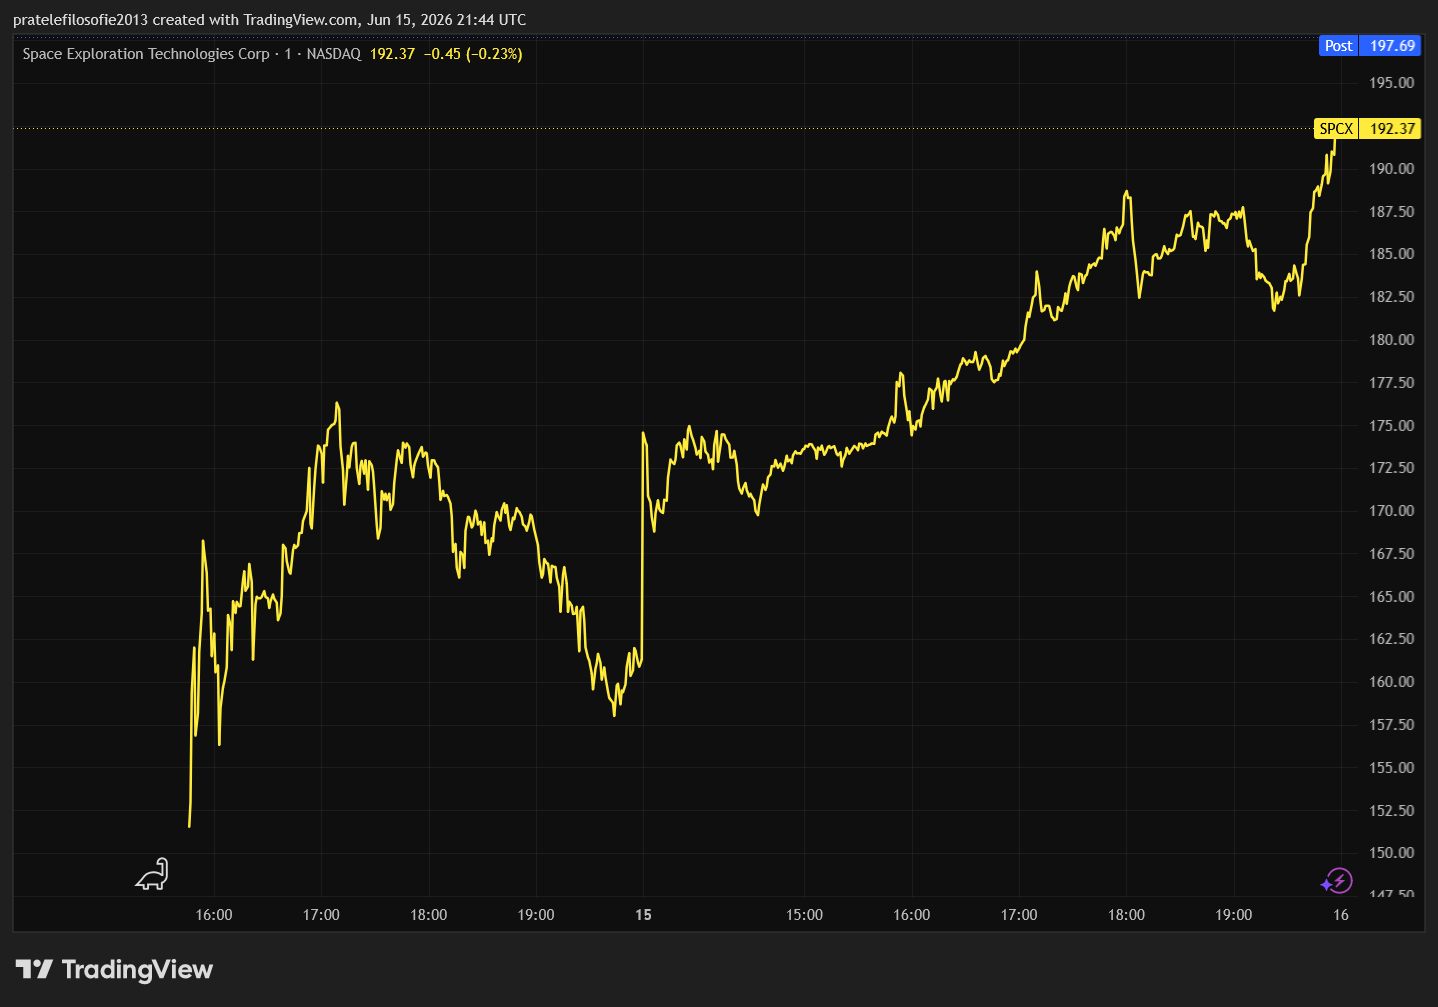Click the 157.50 price axis label

click(x=1392, y=725)
